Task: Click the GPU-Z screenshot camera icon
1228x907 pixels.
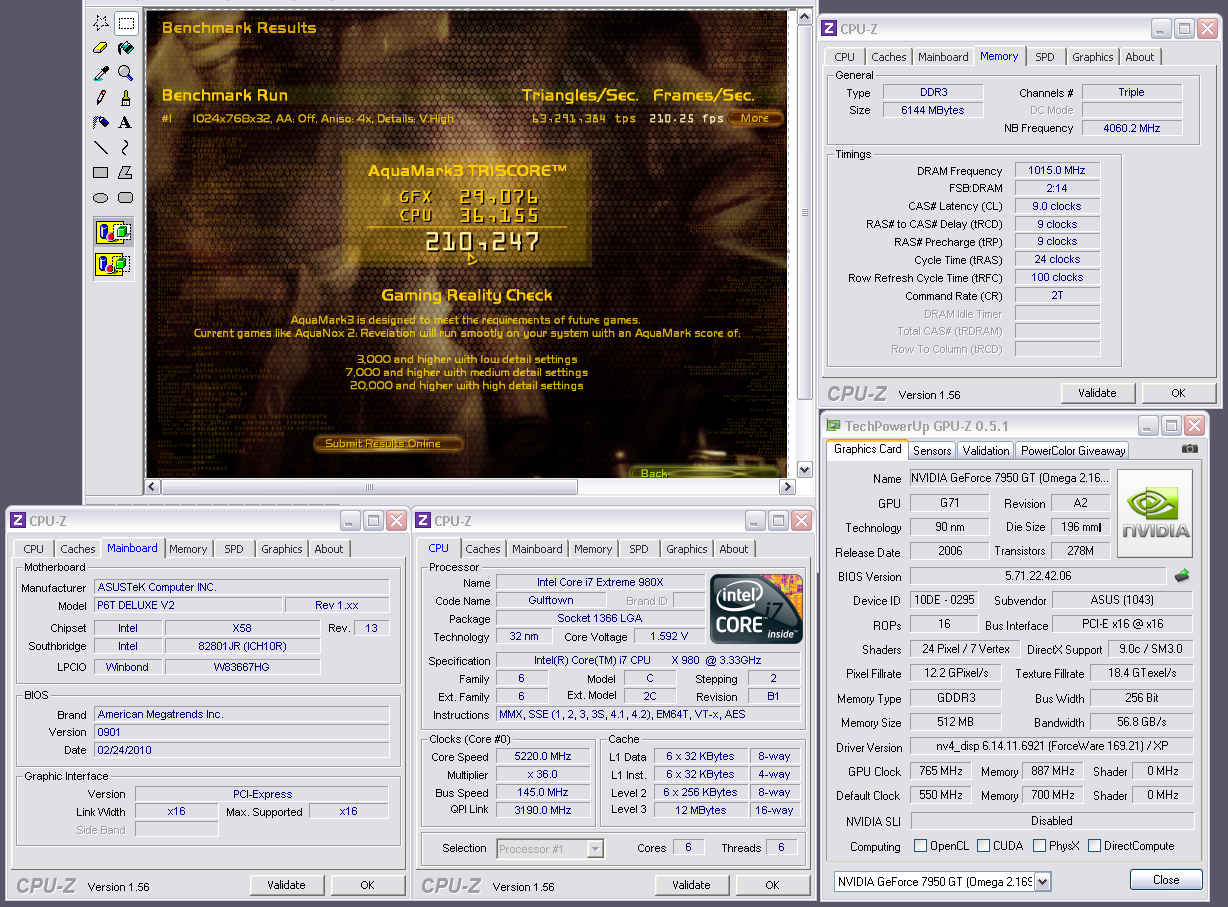Action: pos(1189,450)
